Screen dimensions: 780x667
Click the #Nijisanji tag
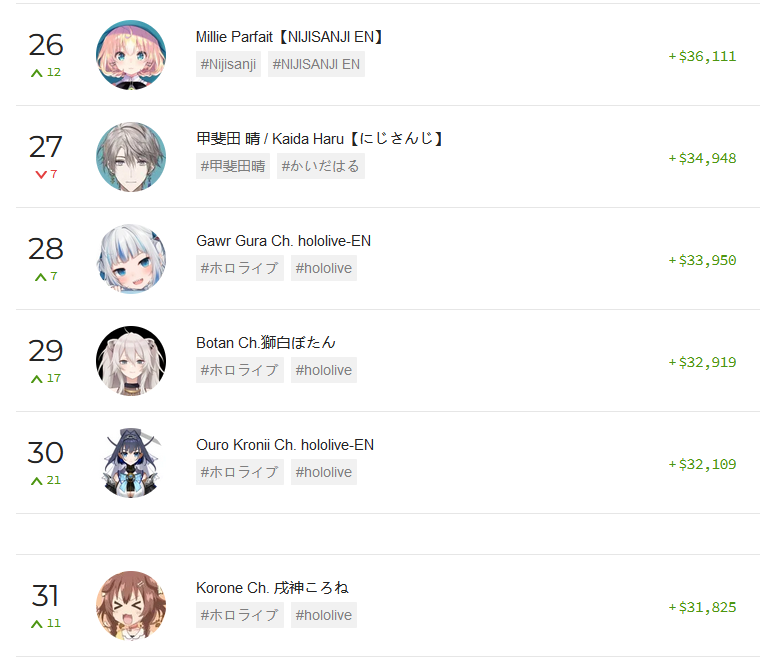[x=228, y=64]
